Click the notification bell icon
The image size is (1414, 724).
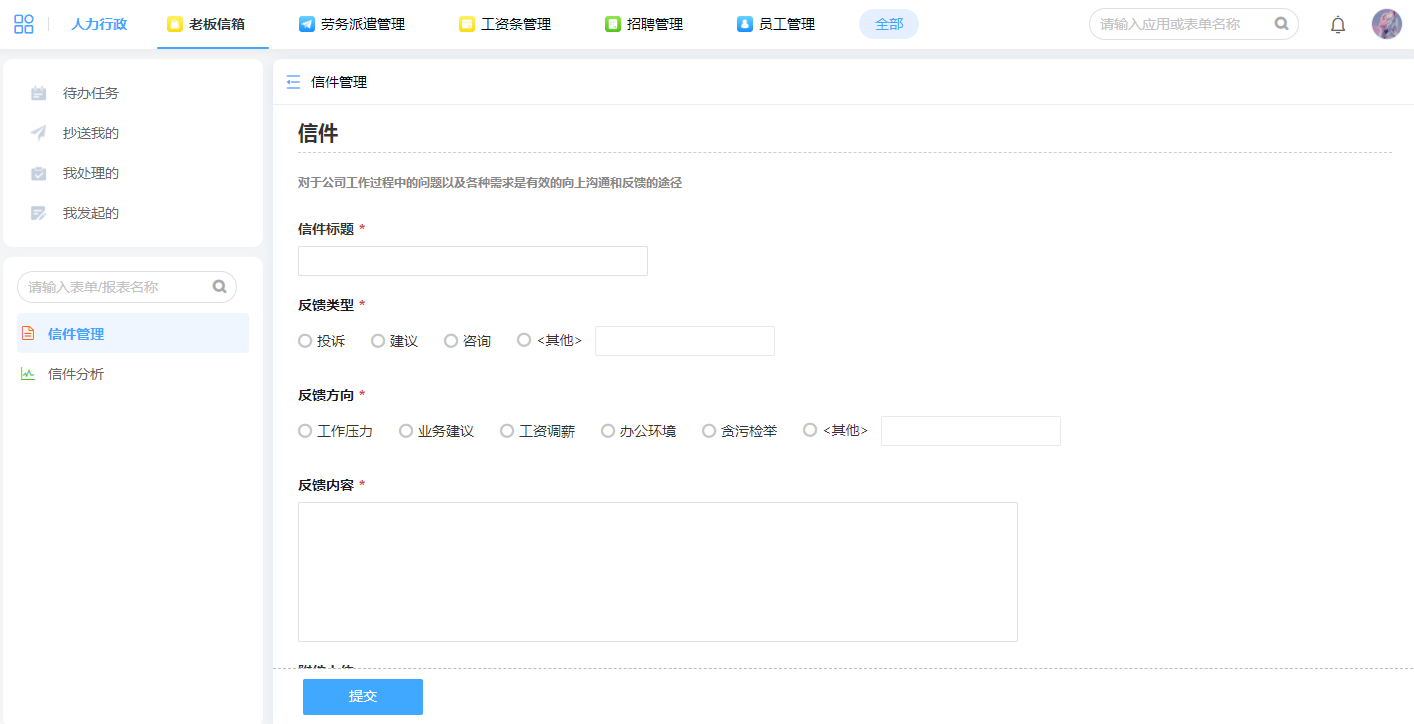tap(1337, 25)
